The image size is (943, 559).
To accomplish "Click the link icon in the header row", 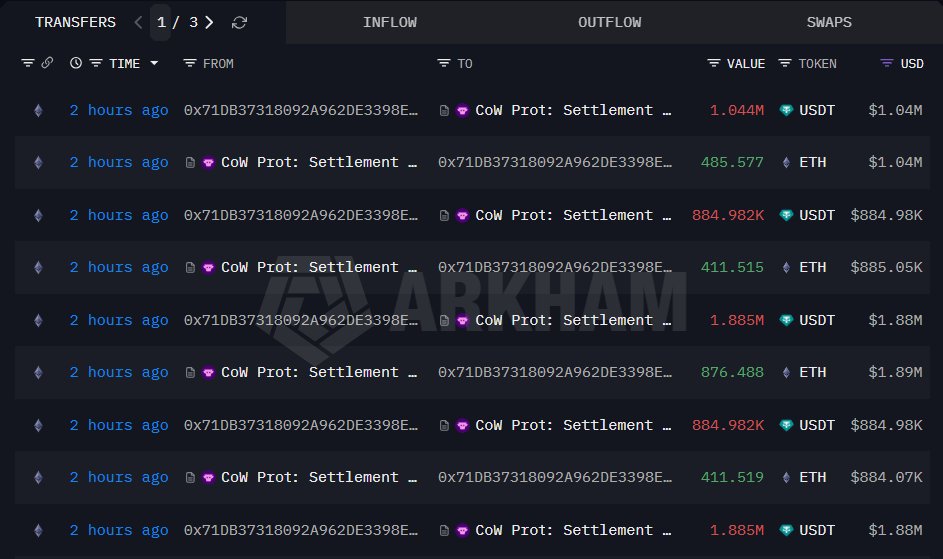I will click(x=47, y=63).
